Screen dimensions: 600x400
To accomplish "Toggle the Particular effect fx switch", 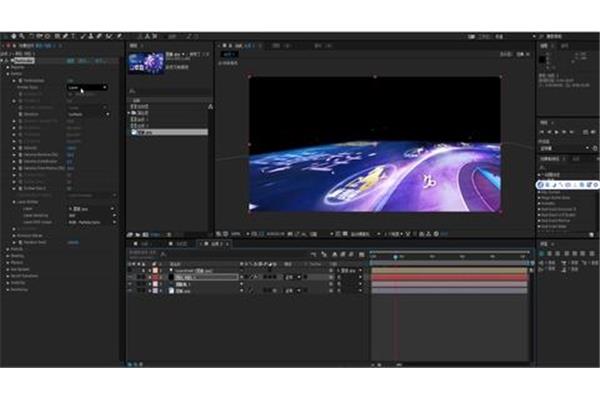I will [x=7, y=60].
